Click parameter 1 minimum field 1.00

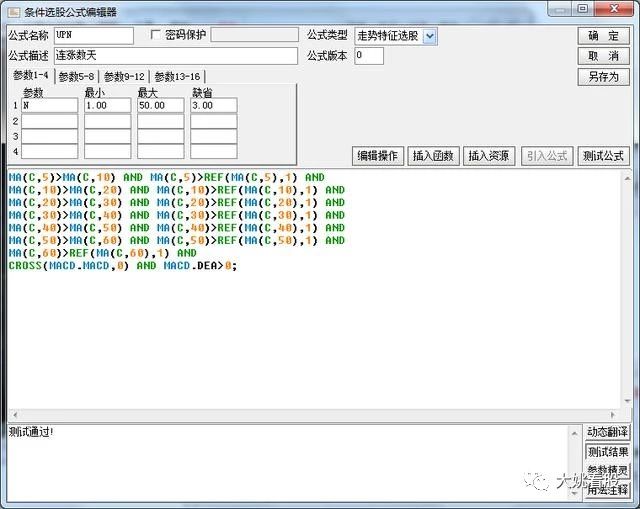click(108, 105)
